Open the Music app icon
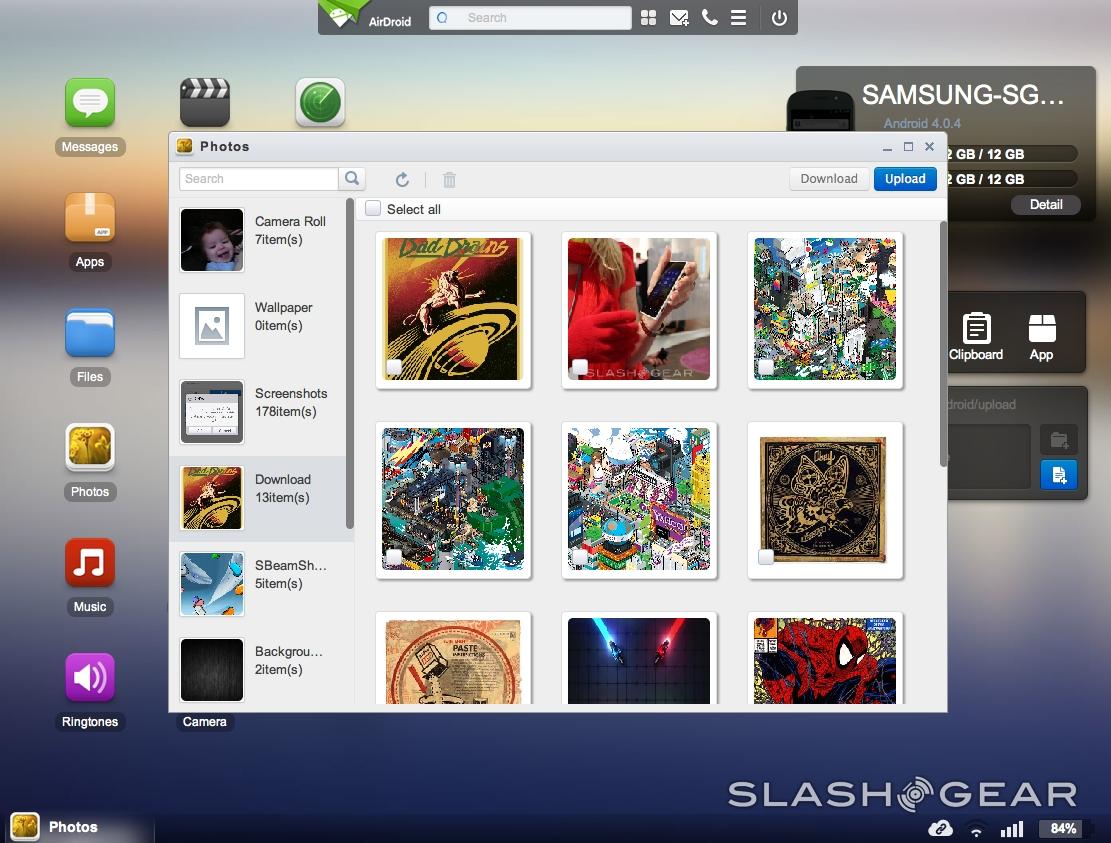This screenshot has height=843, width=1111. (x=90, y=564)
